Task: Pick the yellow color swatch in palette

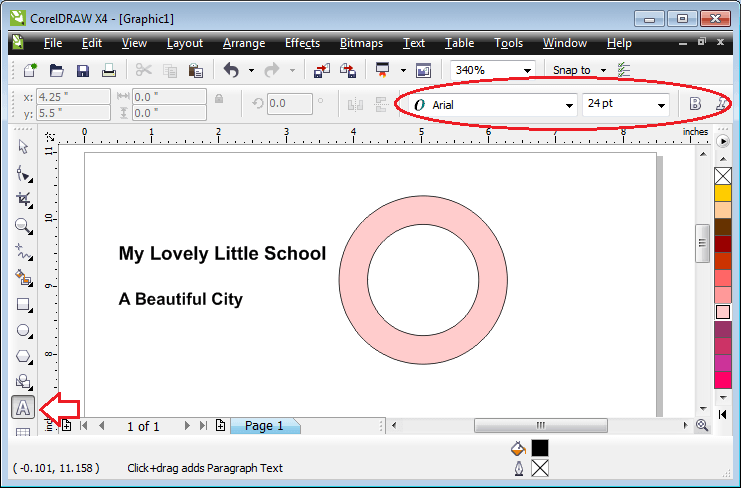Action: [x=723, y=193]
